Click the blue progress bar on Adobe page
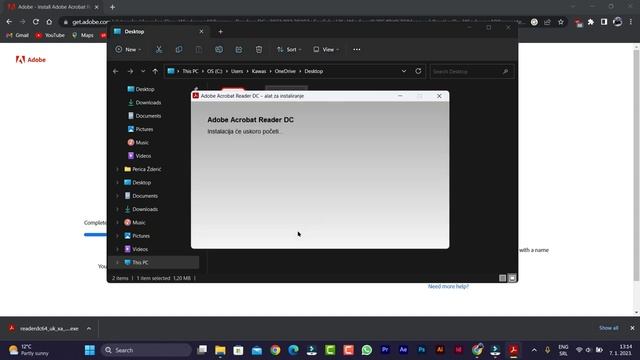The width and height of the screenshot is (640, 360). point(95,235)
